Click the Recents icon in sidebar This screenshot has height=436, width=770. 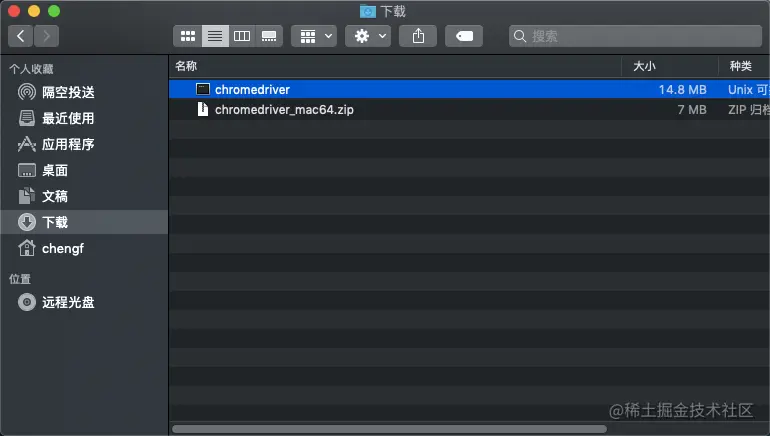(27, 118)
